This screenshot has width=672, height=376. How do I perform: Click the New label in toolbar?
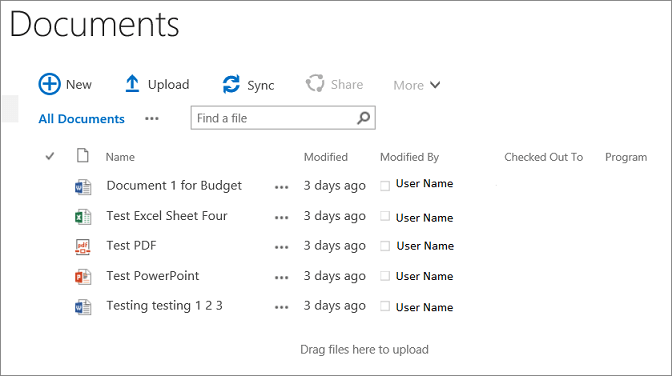pos(79,84)
